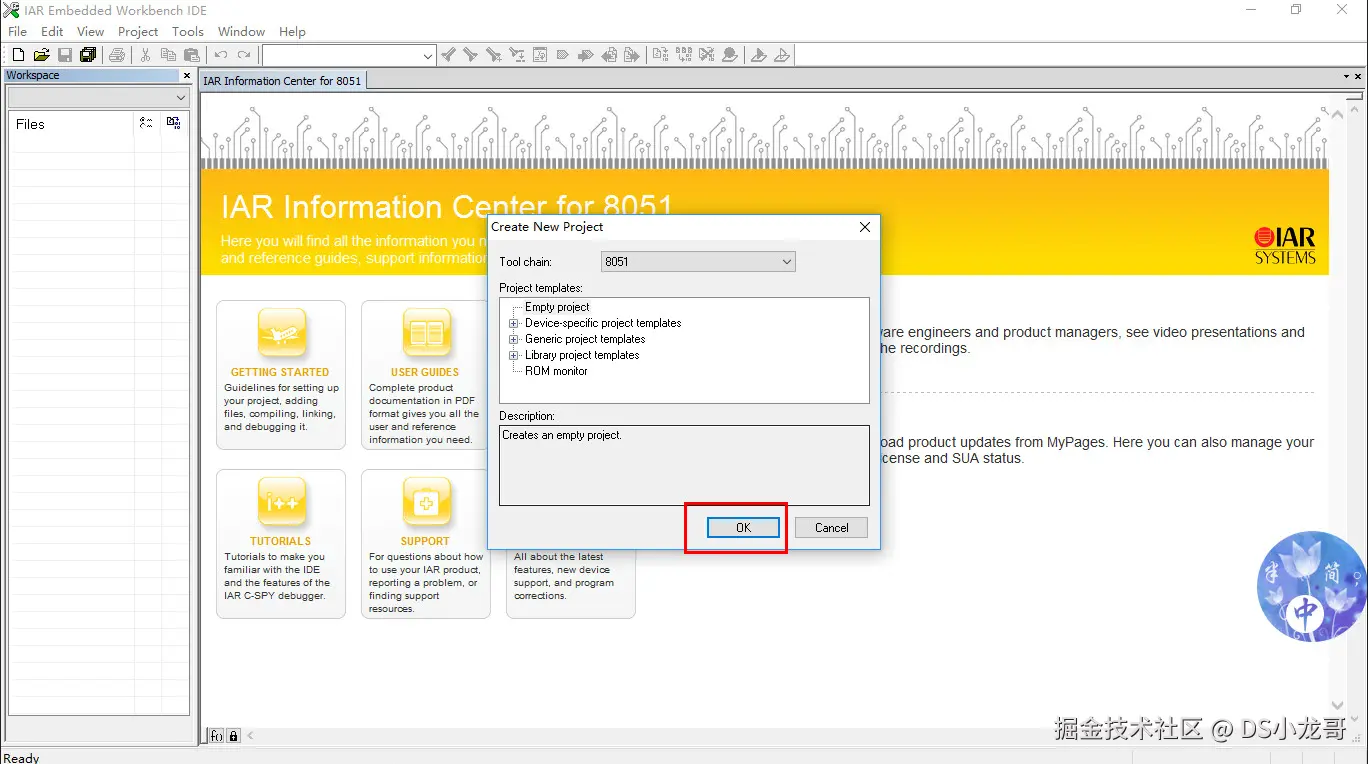The width and height of the screenshot is (1368, 764).
Task: Open the Tool chain 8051 dropdown
Action: (x=698, y=262)
